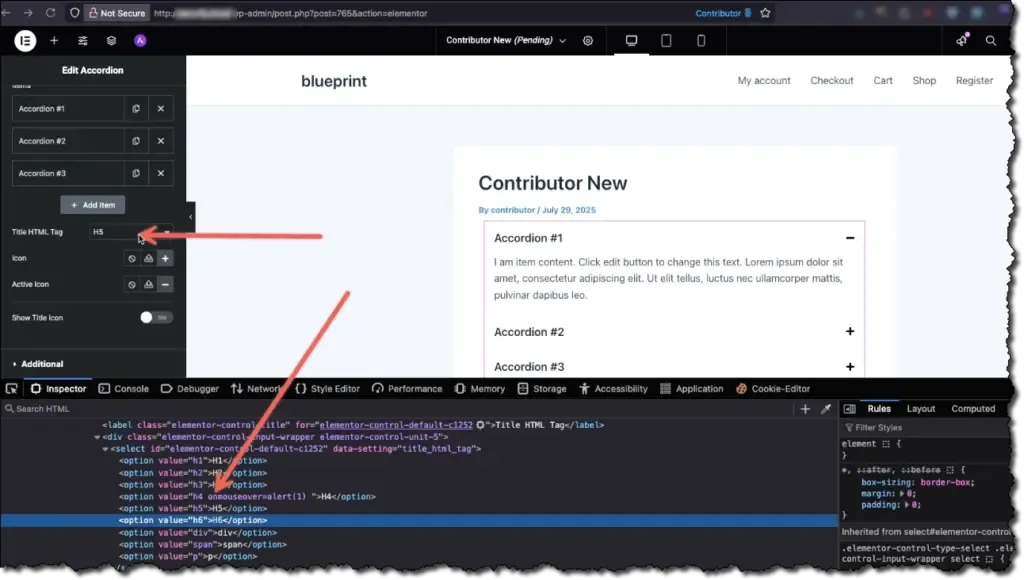
Task: Switch to mobile preview mode
Action: point(701,40)
